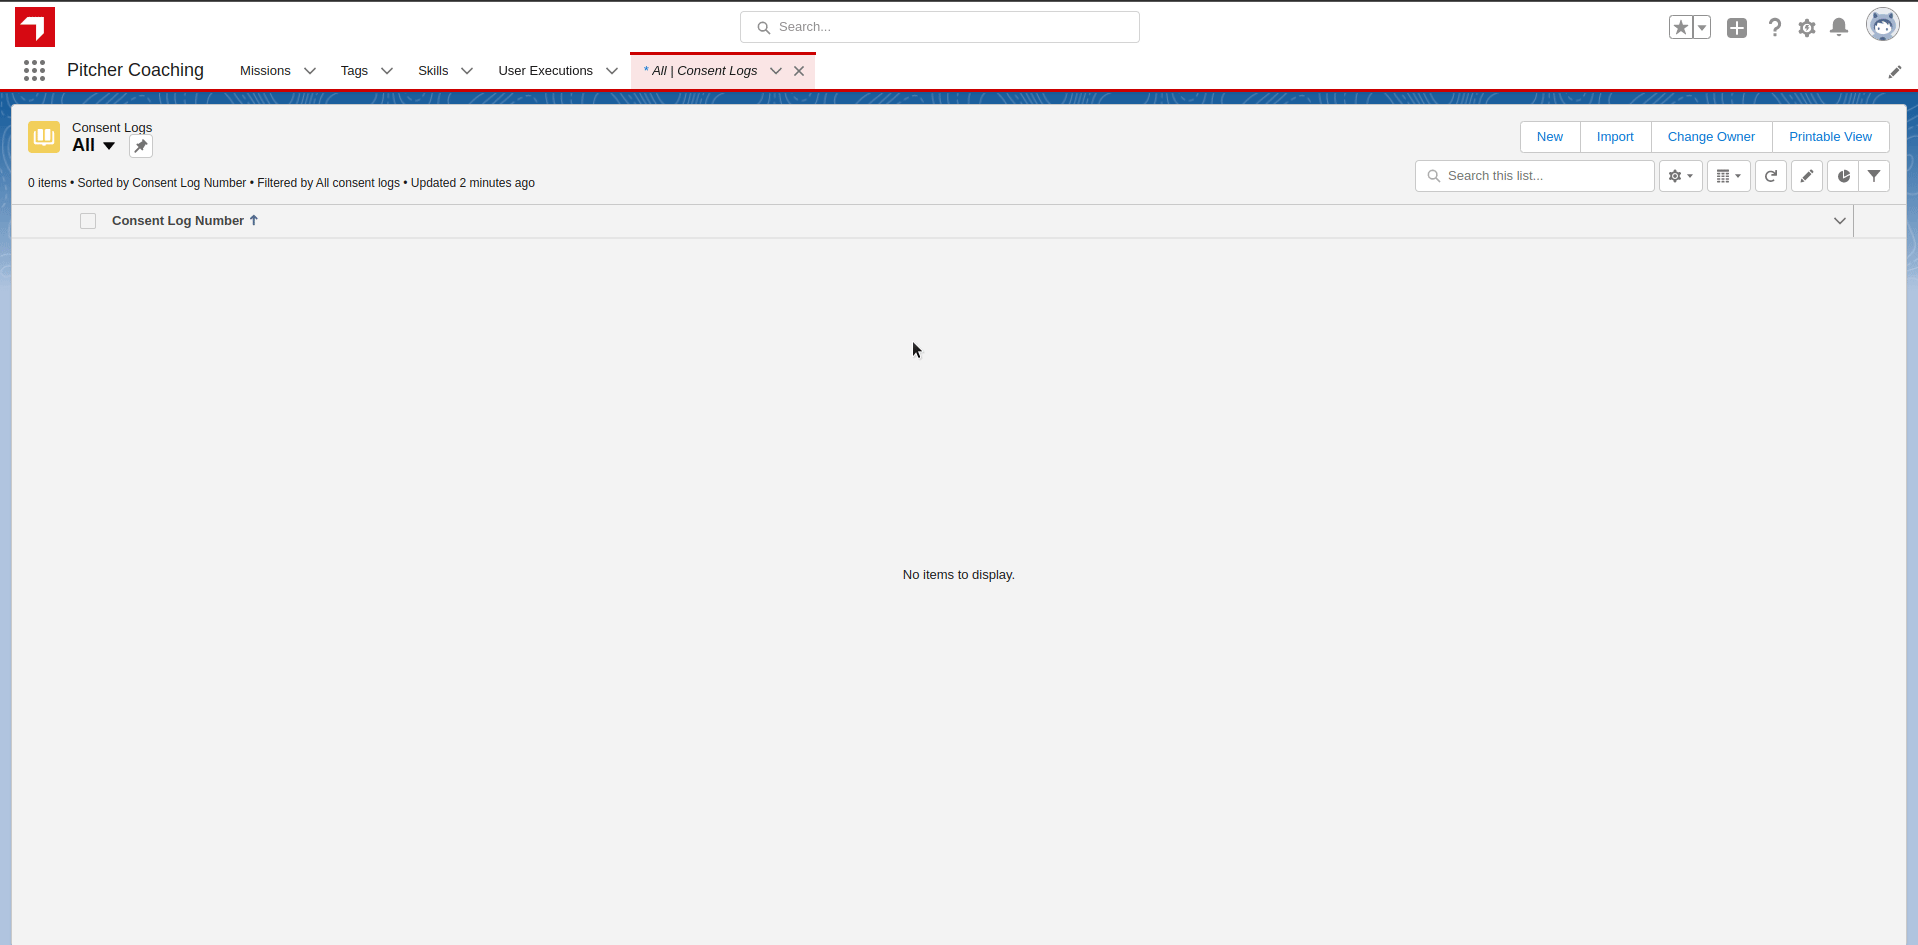Screen dimensions: 1918x945
Task: Add current page to favorites star
Action: 1680,28
